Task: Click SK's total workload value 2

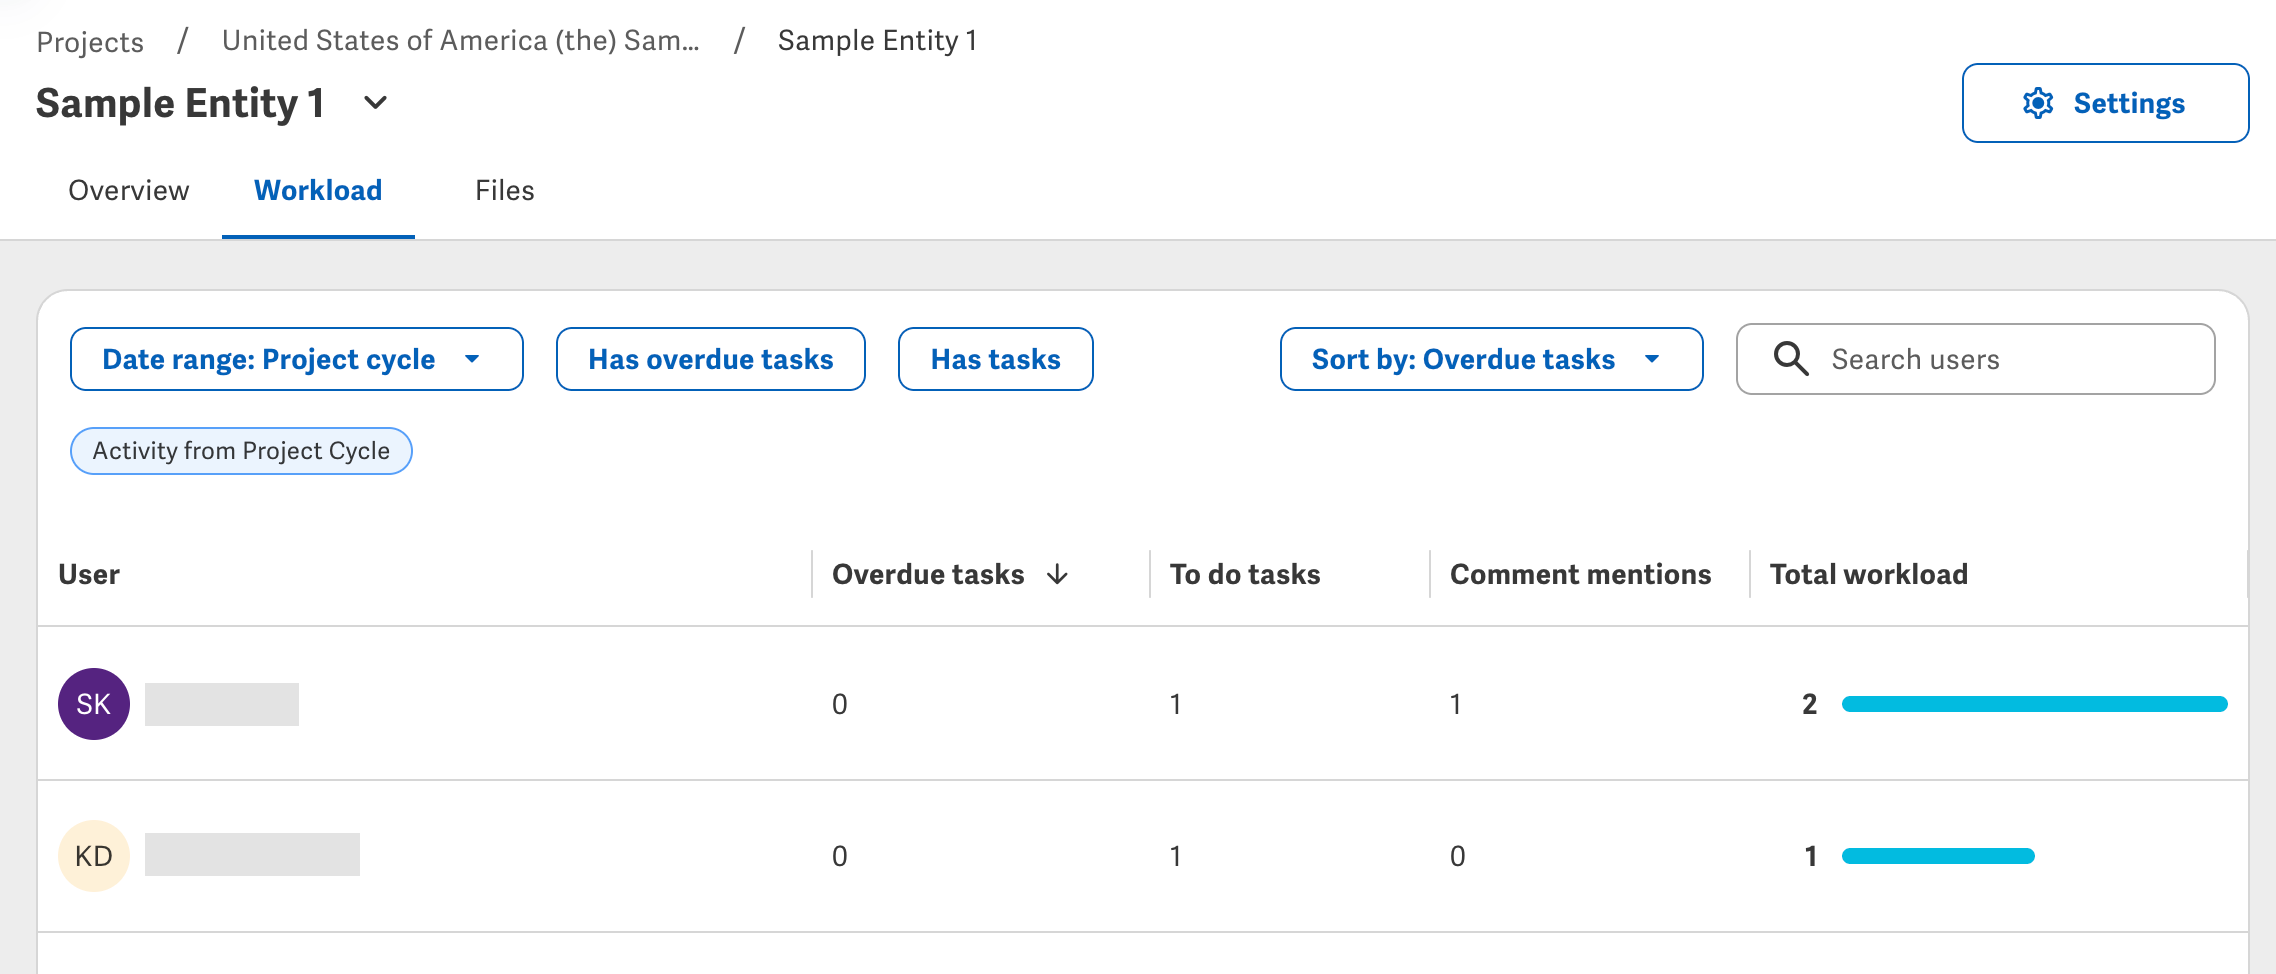Action: tap(1809, 704)
